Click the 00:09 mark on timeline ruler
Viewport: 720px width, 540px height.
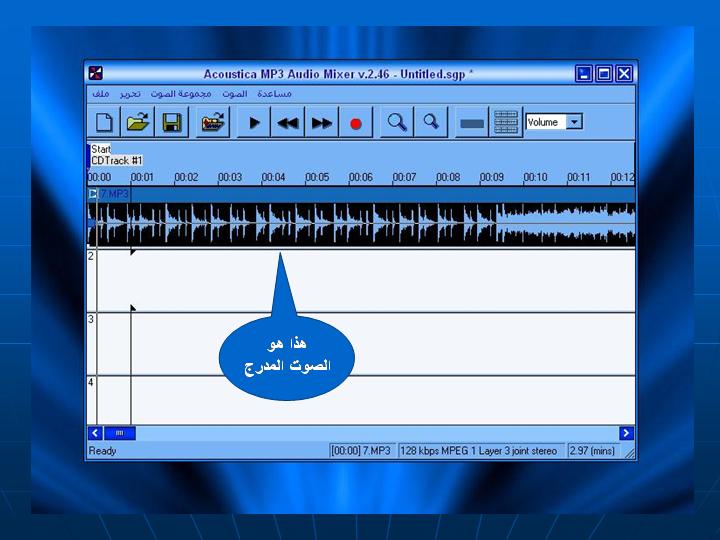pyautogui.click(x=491, y=177)
